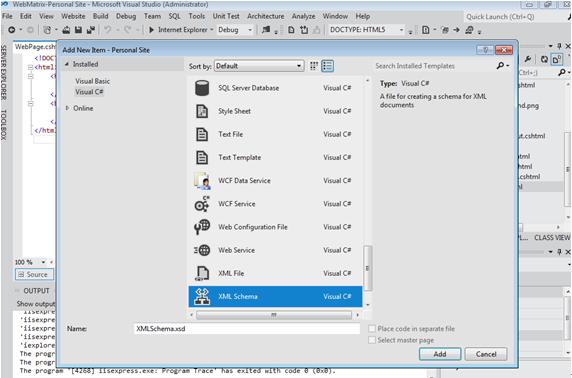This screenshot has height=378, width=572.
Task: Click the Open File toolbar icon
Action: [x=66, y=30]
